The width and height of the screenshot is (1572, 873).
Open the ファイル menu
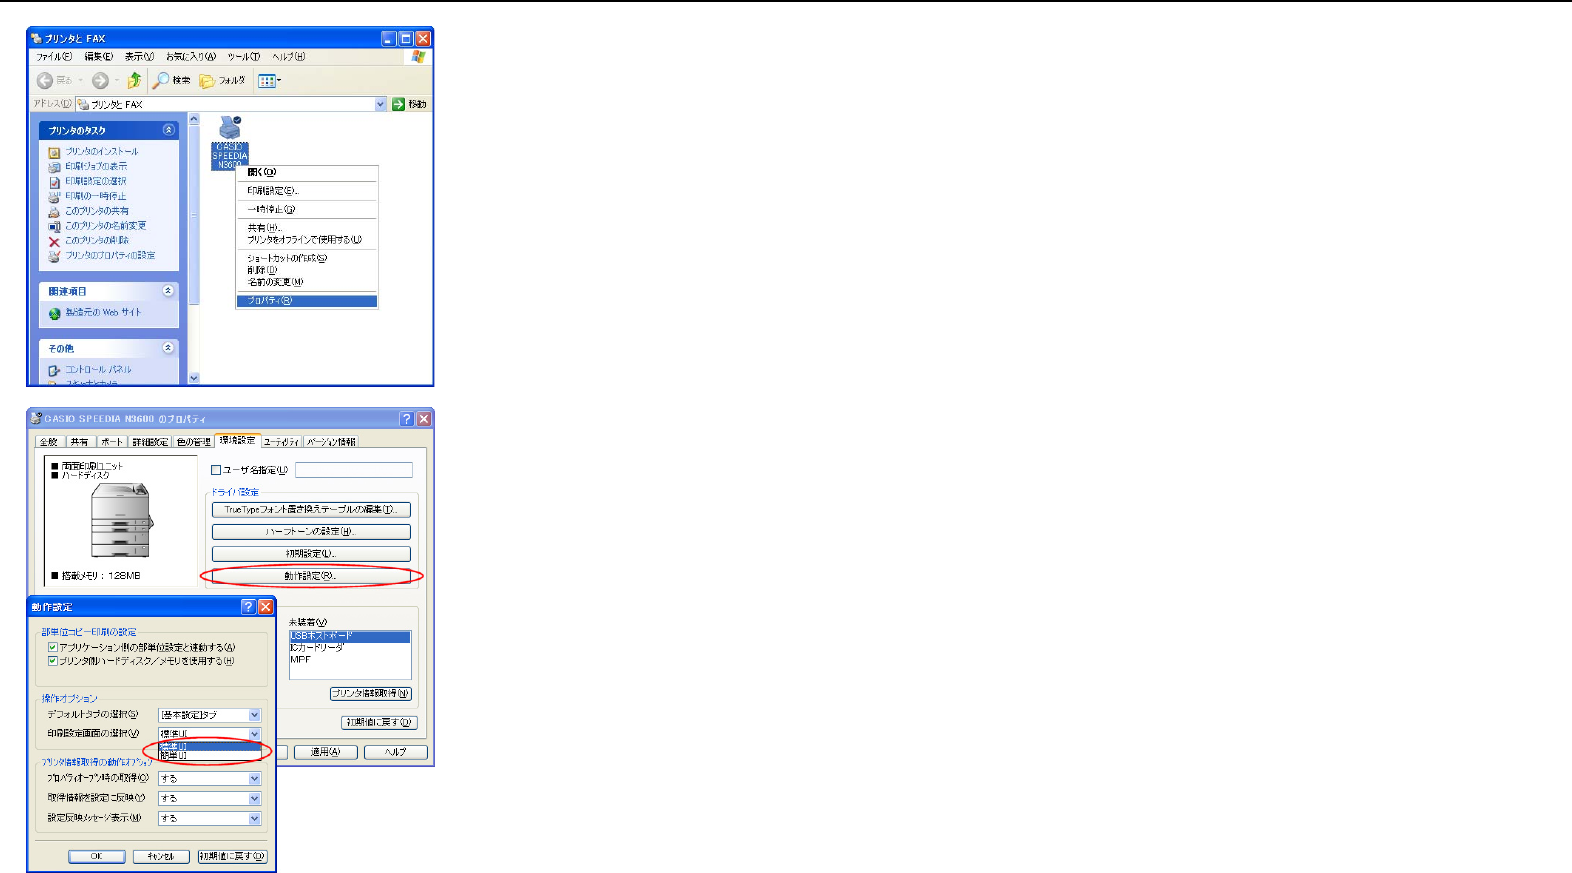pyautogui.click(x=54, y=57)
